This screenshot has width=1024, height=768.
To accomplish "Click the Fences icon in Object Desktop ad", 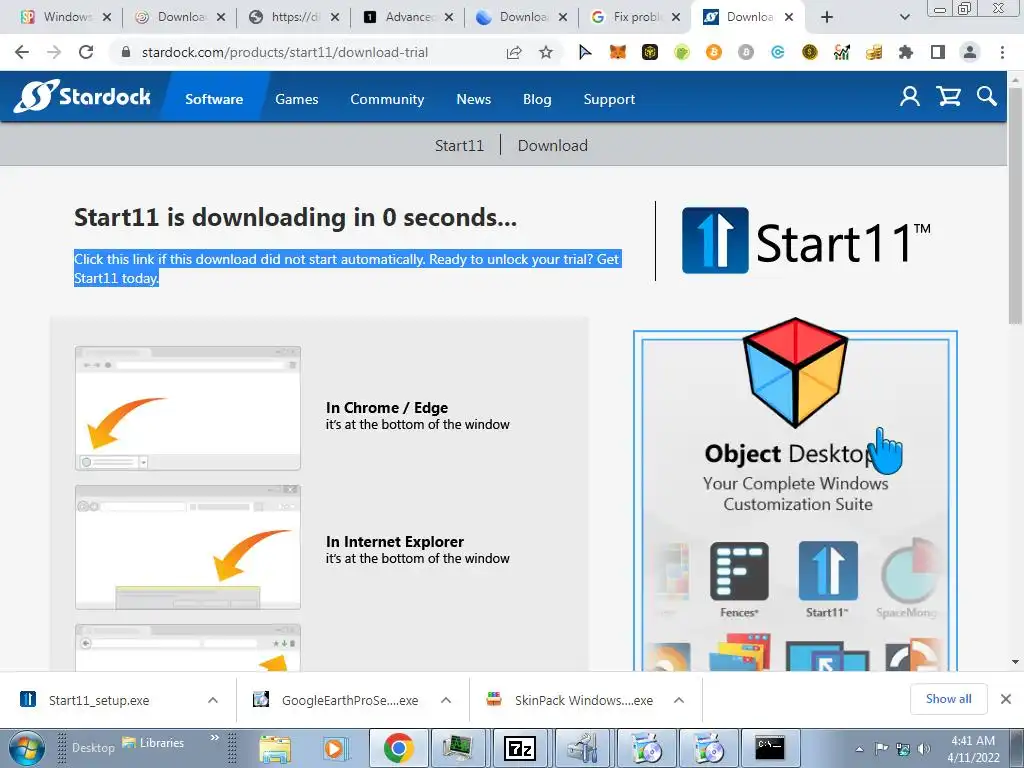I will [x=739, y=571].
